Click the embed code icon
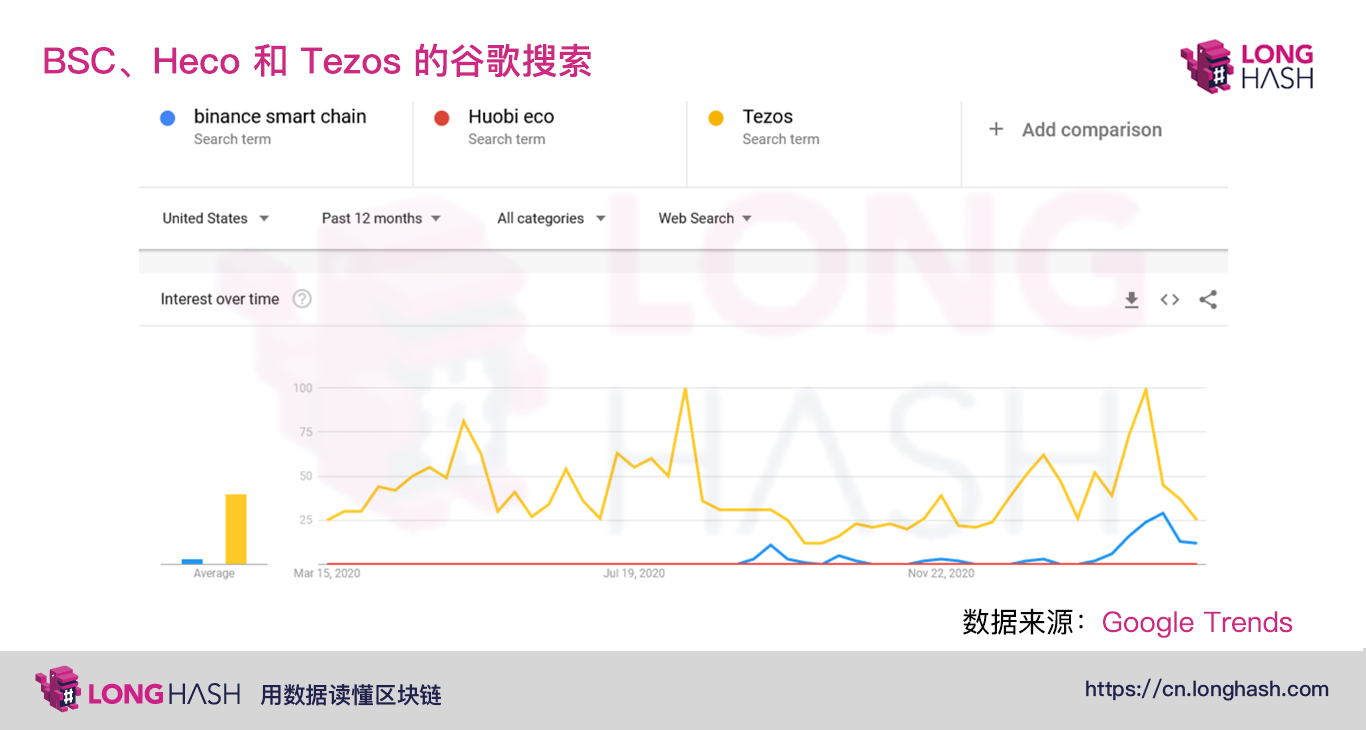The image size is (1366, 730). (x=1169, y=299)
